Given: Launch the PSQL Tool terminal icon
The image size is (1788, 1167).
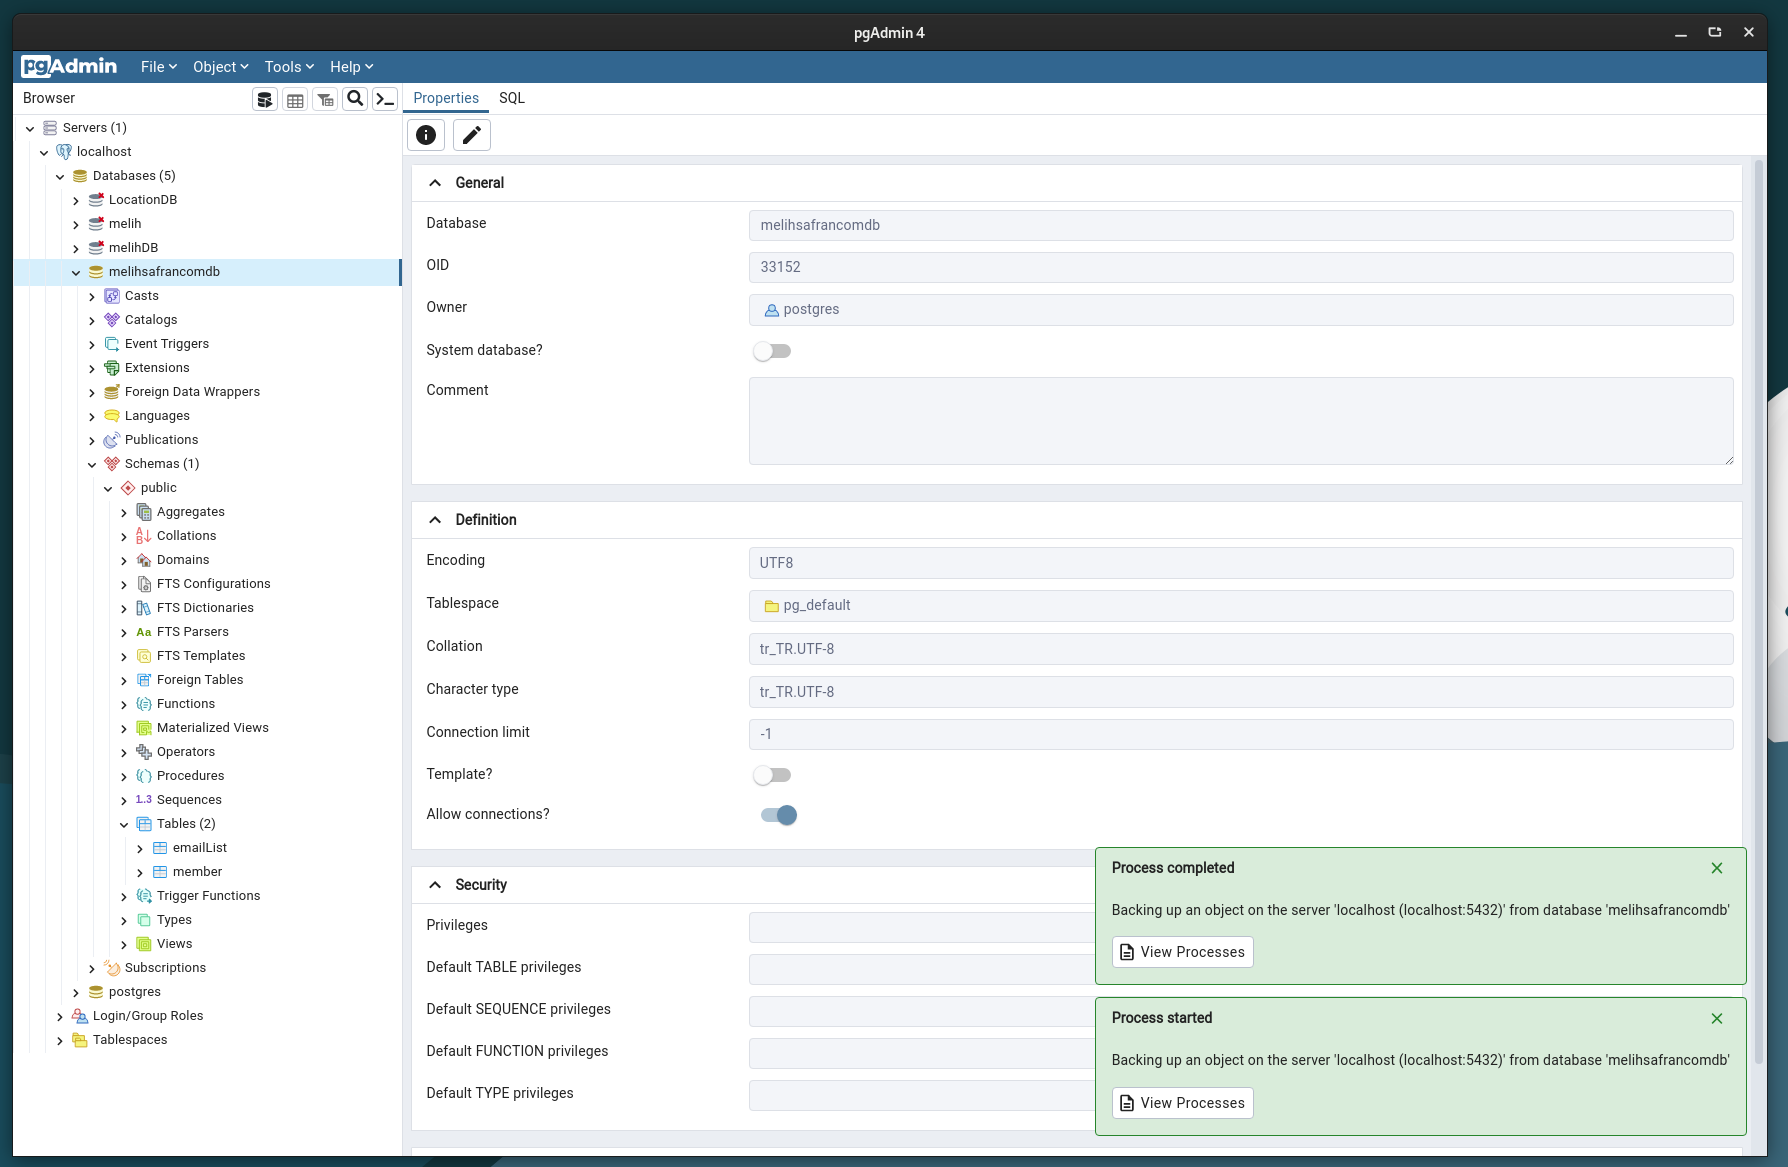Looking at the screenshot, I should point(385,99).
